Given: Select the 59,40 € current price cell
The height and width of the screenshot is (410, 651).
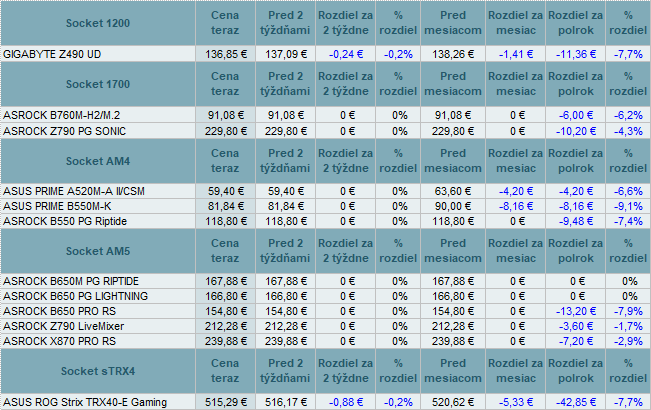Looking at the screenshot, I should (x=225, y=191).
